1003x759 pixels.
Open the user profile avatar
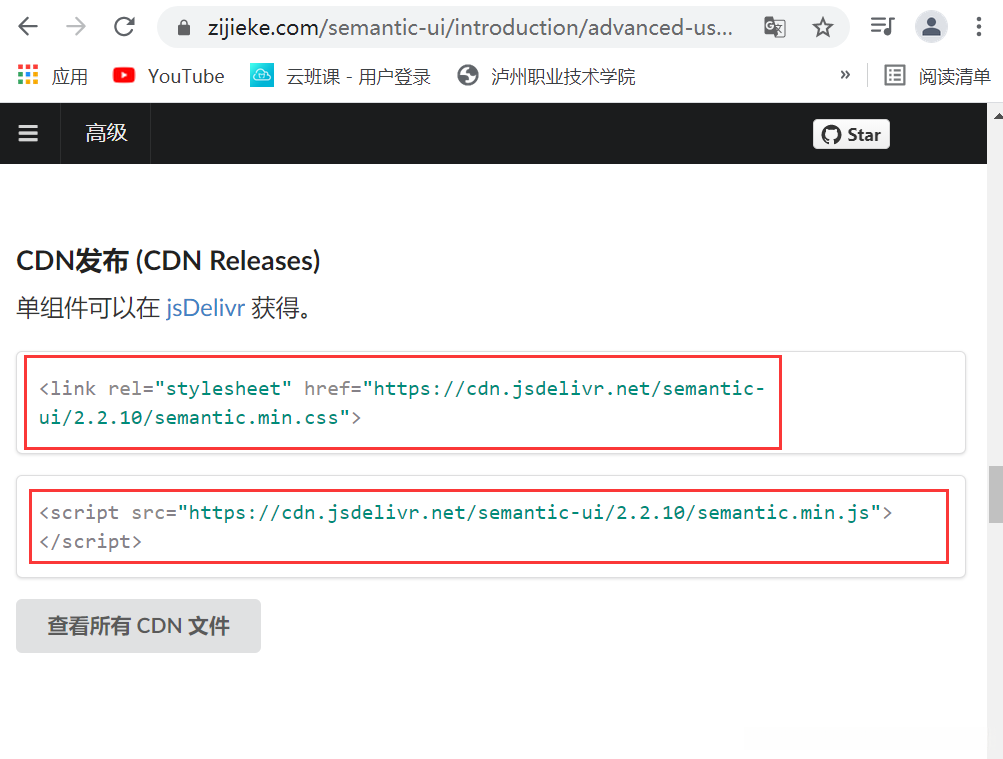pyautogui.click(x=931, y=27)
